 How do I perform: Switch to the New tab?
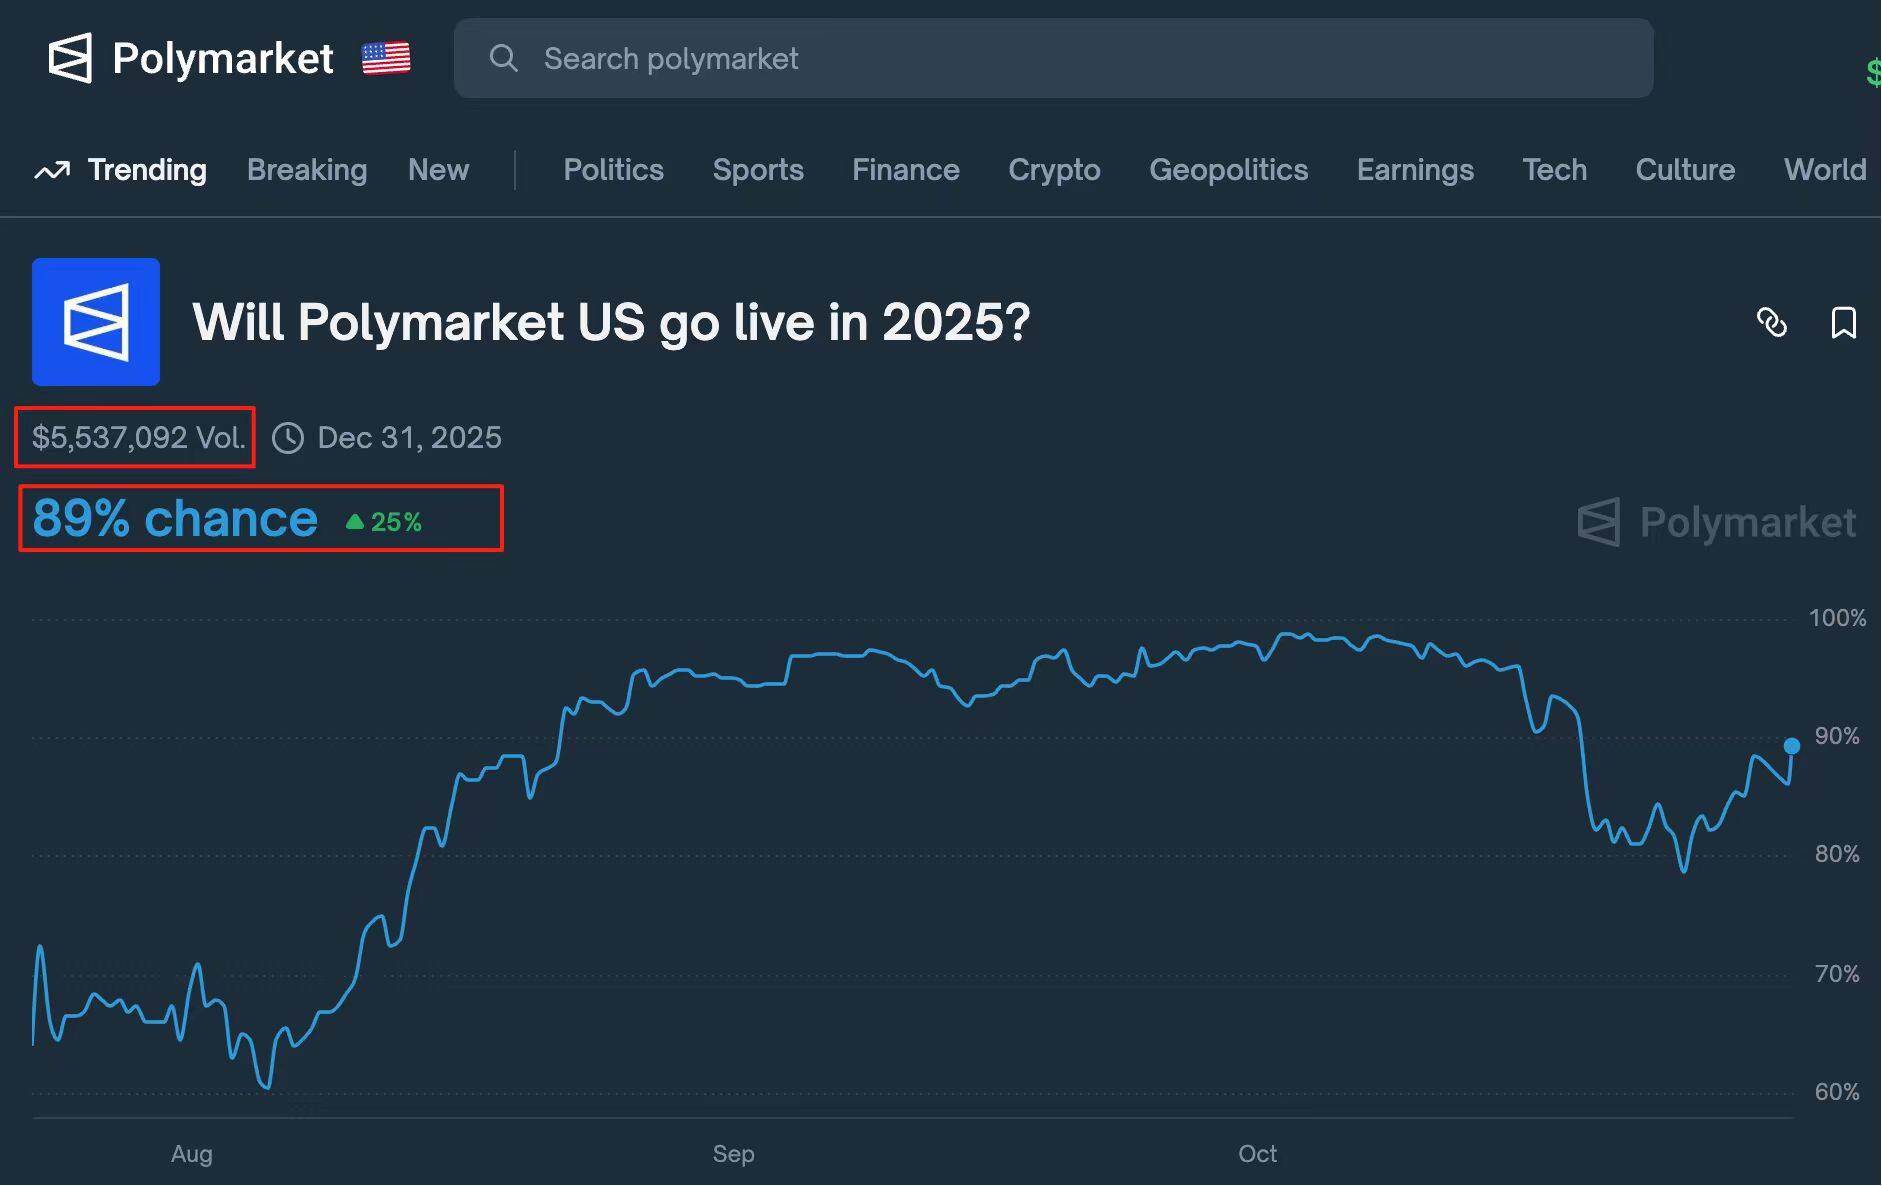point(438,170)
